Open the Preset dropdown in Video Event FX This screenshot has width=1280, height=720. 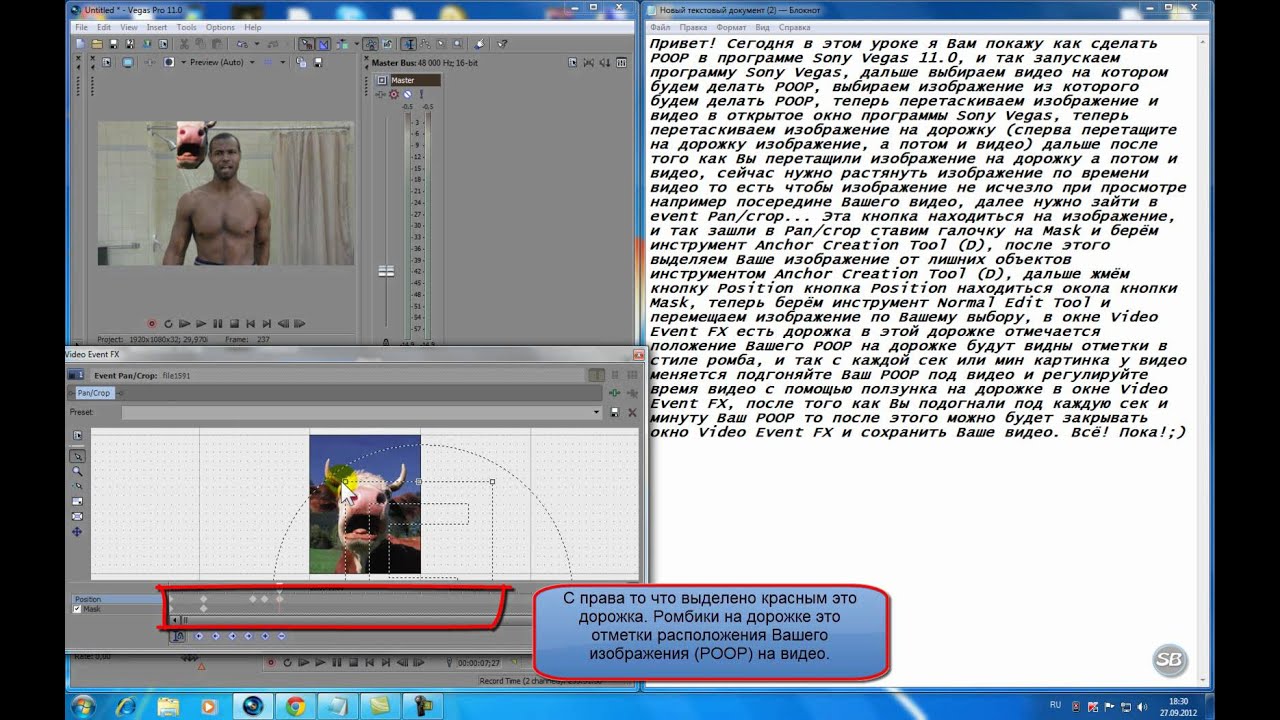(597, 412)
